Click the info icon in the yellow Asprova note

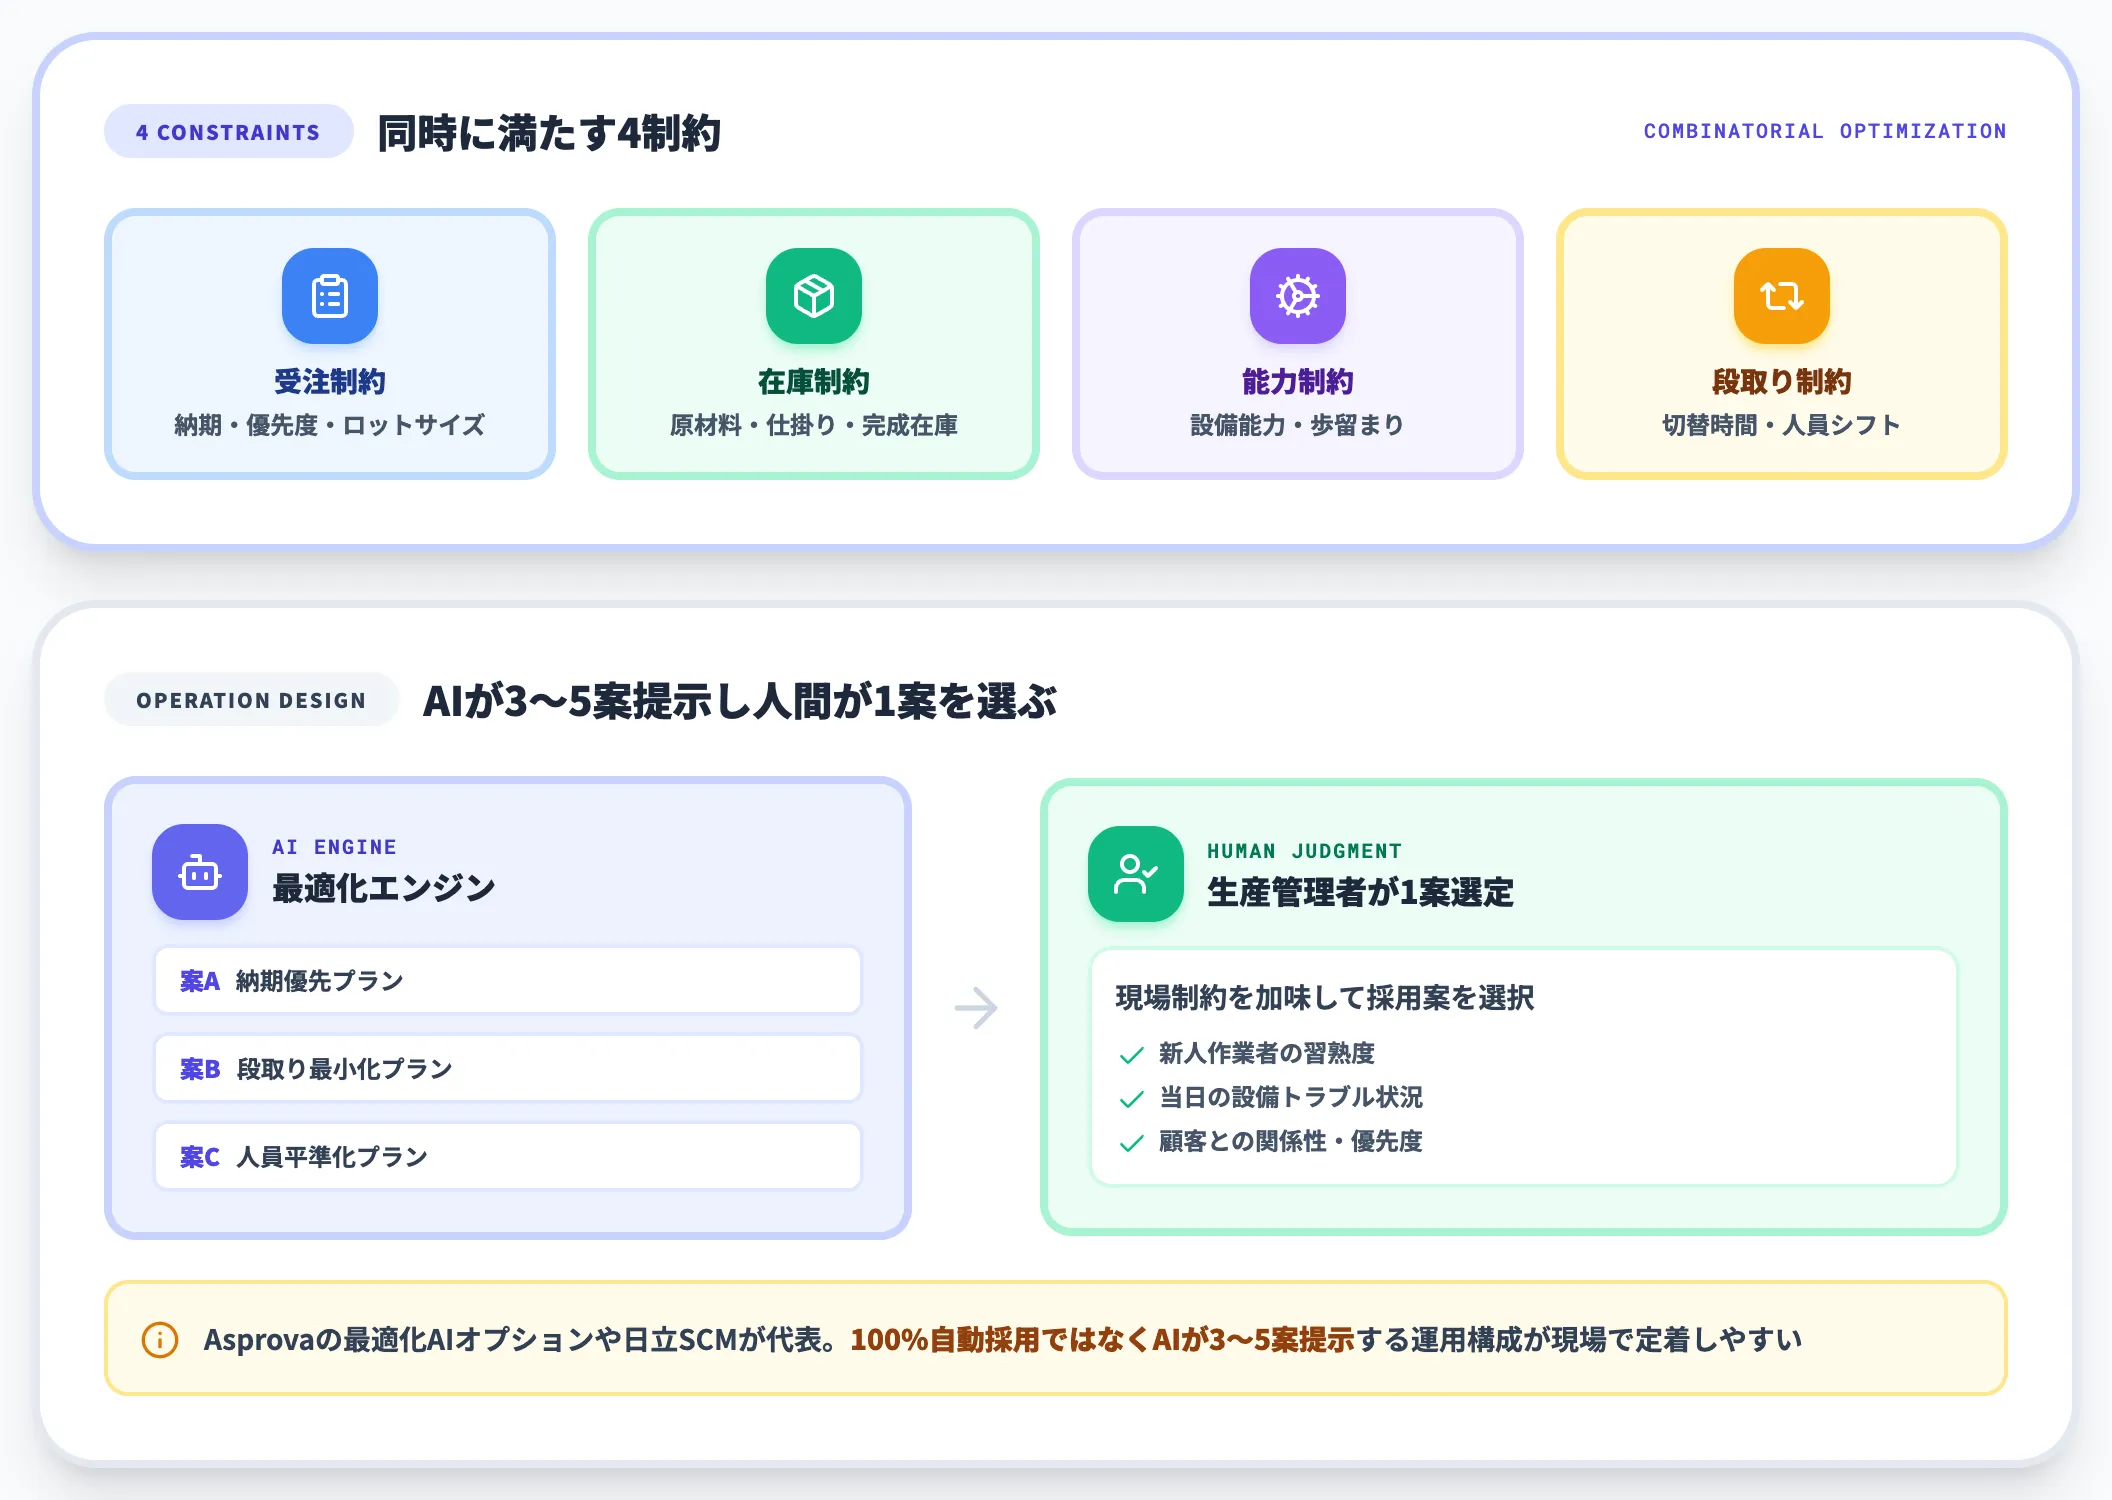click(160, 1339)
